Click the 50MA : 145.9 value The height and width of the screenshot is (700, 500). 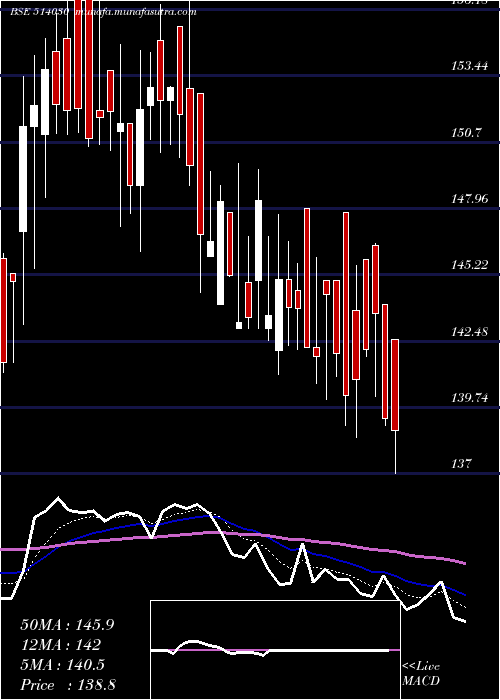67,625
